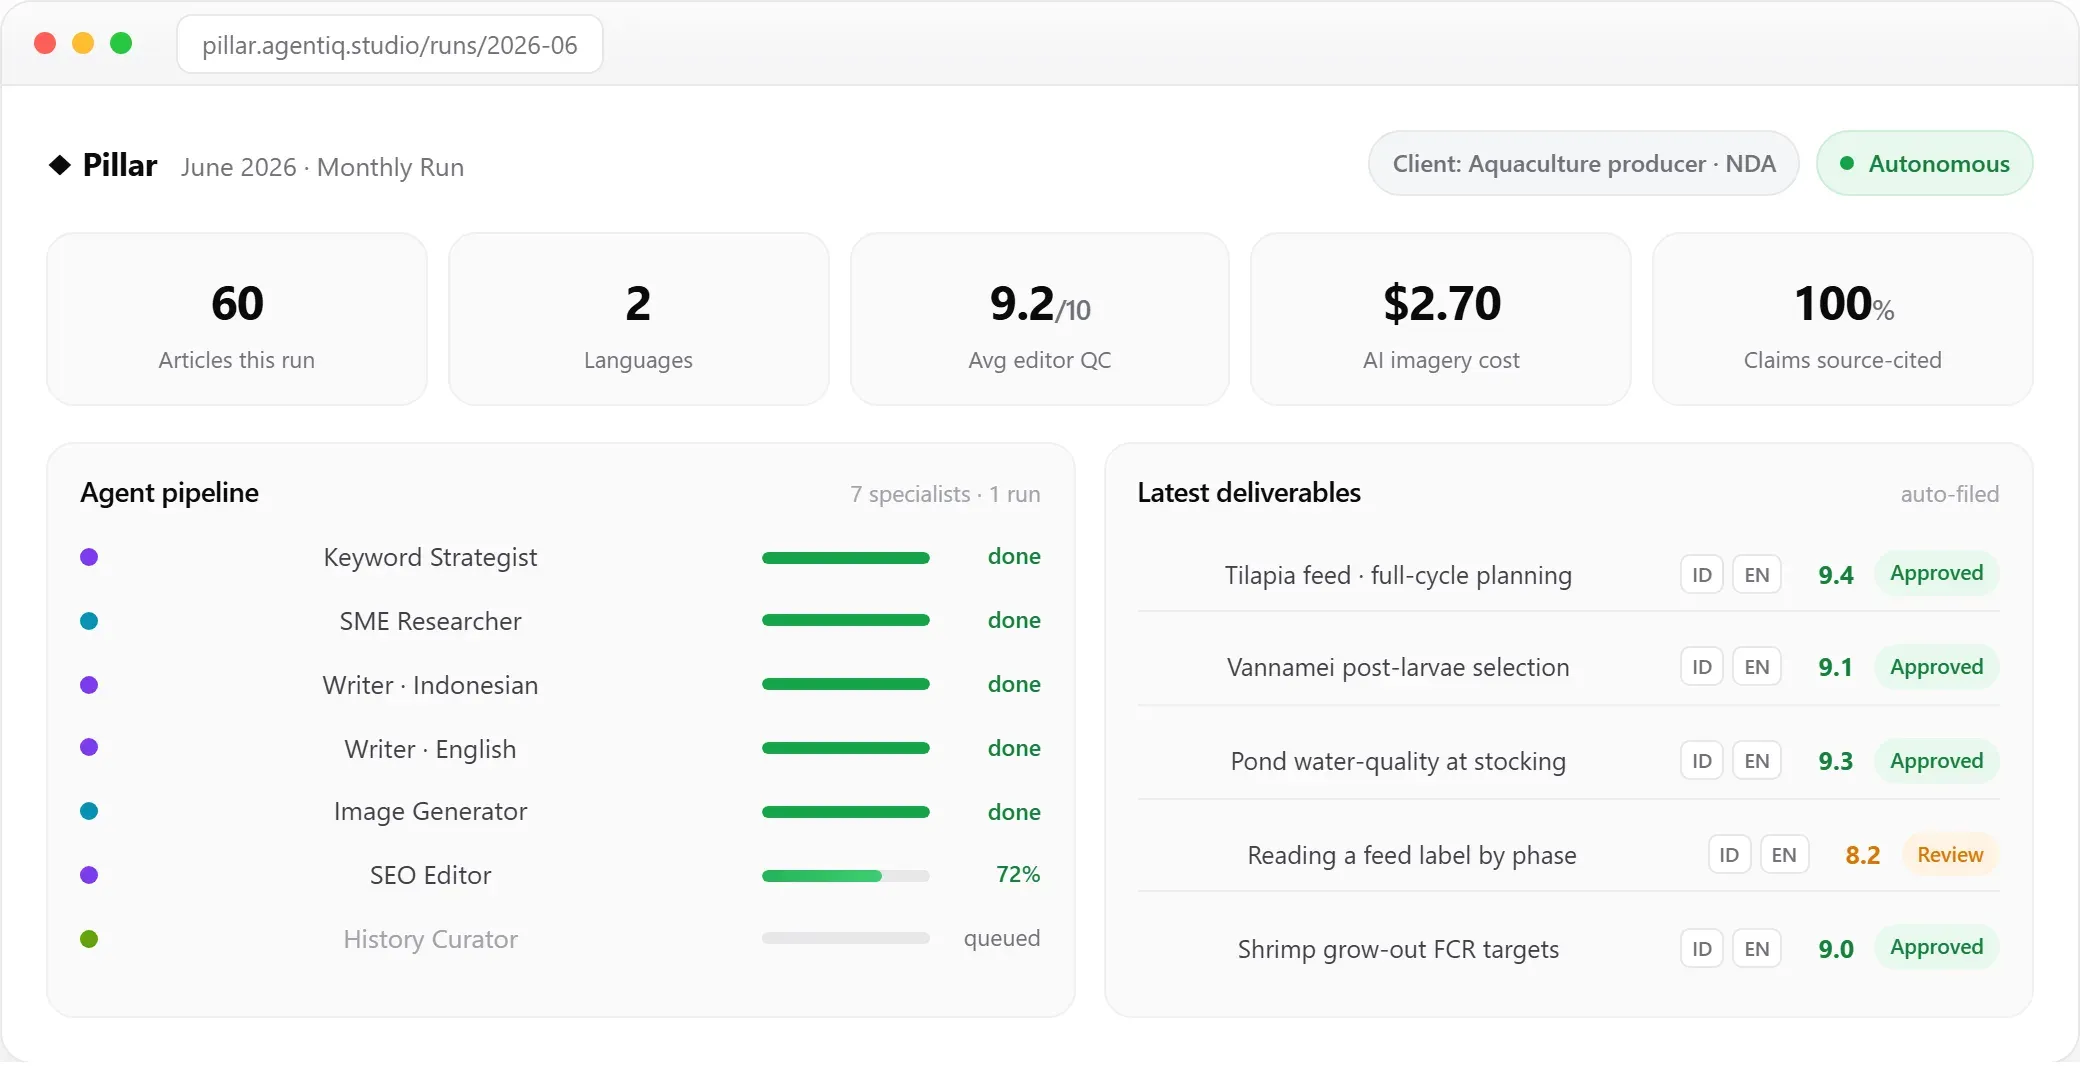The height and width of the screenshot is (1066, 2080).
Task: Open the Client: Aquaculture producer · NDA badge
Action: [x=1583, y=163]
